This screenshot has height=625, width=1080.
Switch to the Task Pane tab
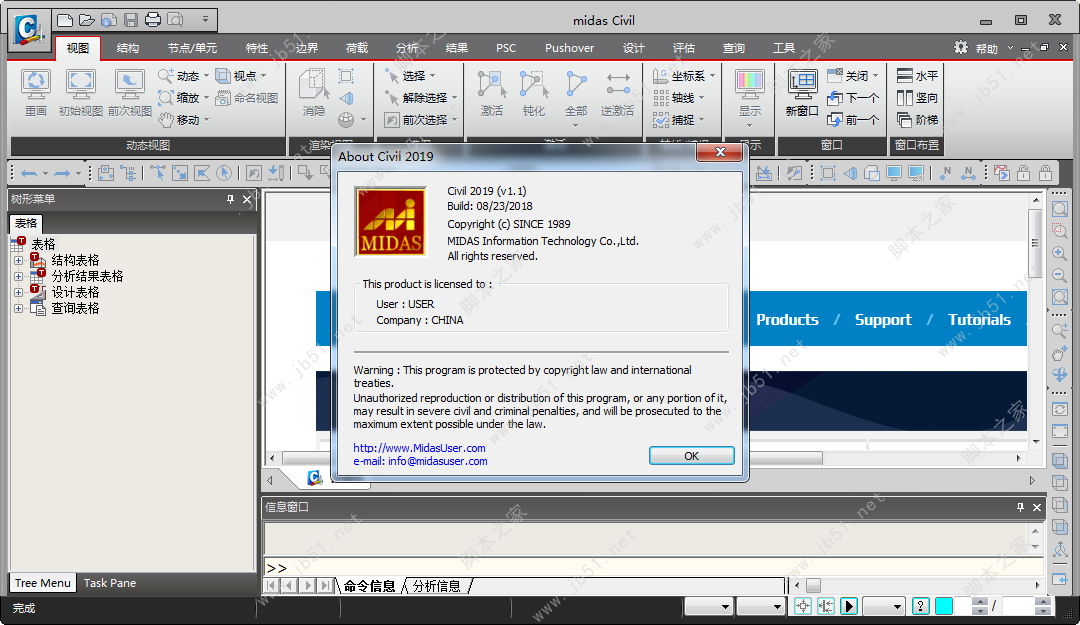click(x=110, y=583)
